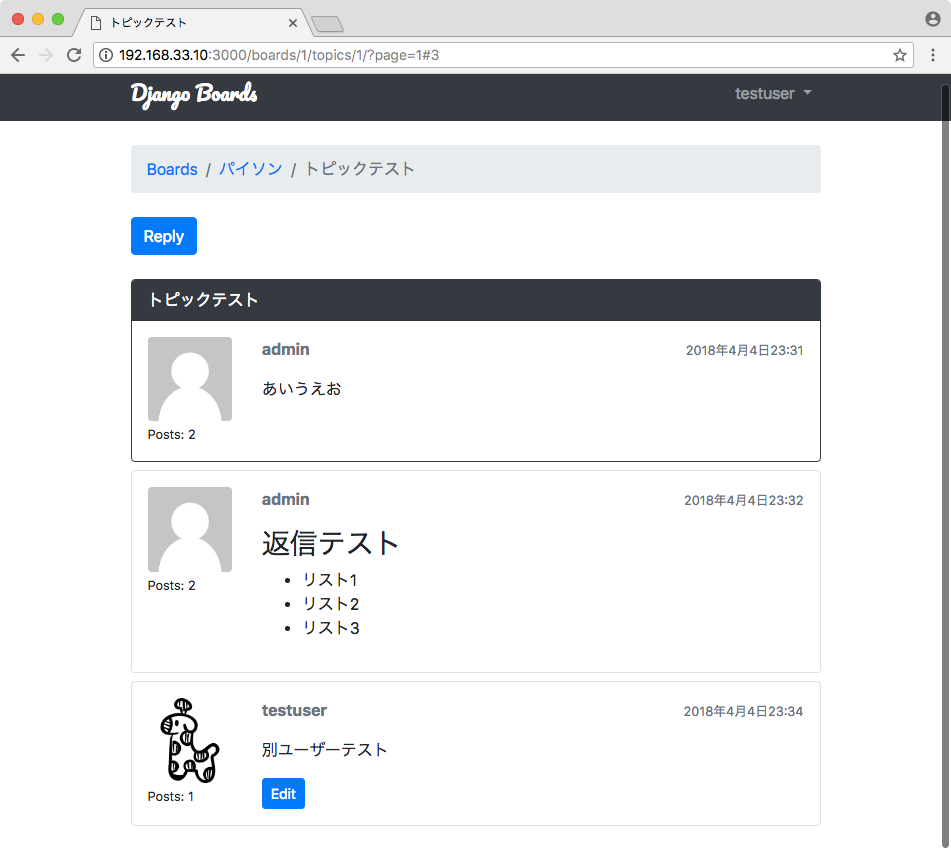Select the トピックテスト browser tab
Screen dimensions: 951x850
tap(191, 23)
